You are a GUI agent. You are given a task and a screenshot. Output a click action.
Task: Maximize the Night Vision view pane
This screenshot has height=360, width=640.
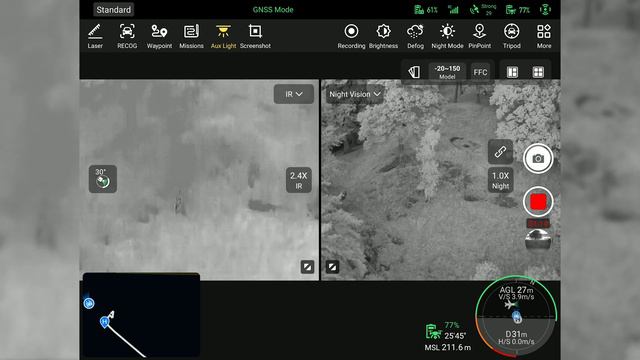(333, 267)
